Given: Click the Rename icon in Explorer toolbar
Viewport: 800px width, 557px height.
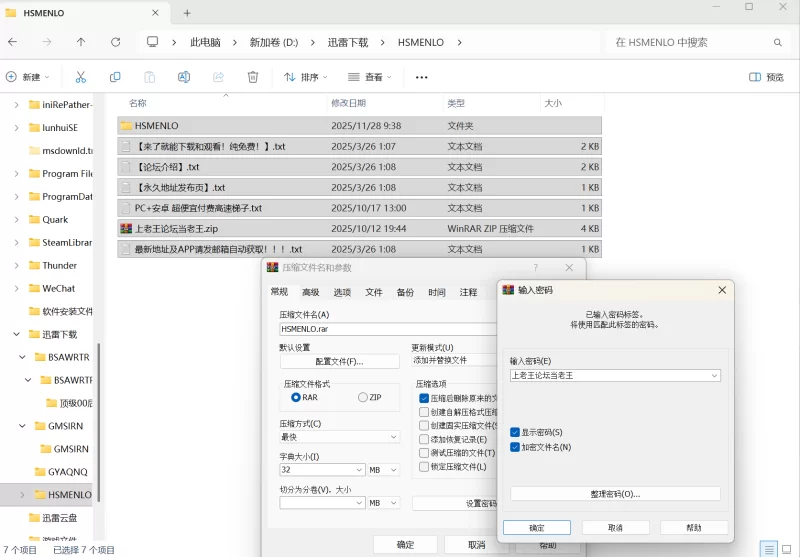Looking at the screenshot, I should (184, 77).
